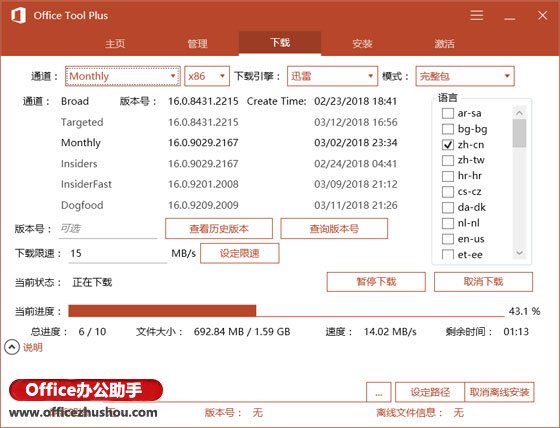
Task: Open the x86 architecture dropdown
Action: pos(207,76)
